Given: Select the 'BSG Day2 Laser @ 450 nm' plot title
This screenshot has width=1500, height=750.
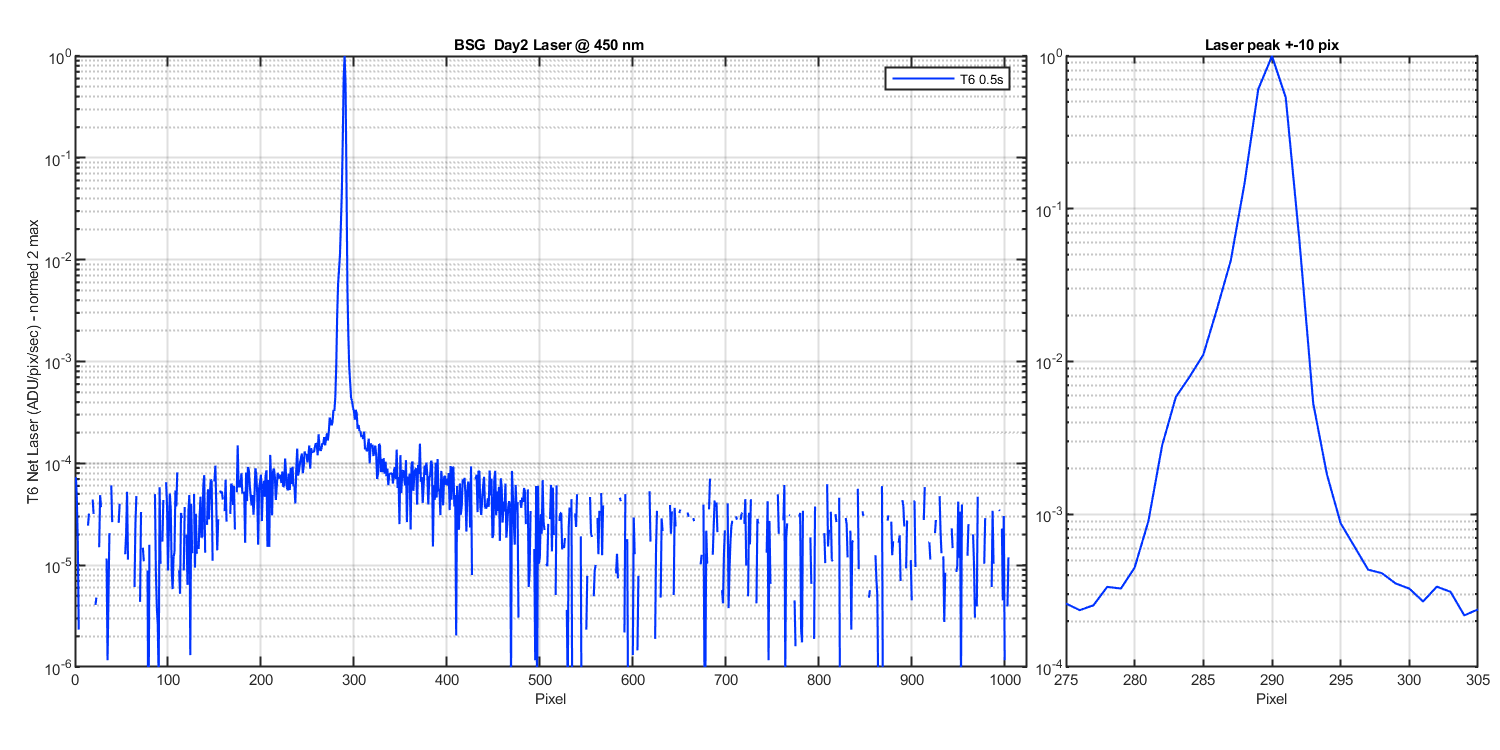Looking at the screenshot, I should pyautogui.click(x=550, y=47).
